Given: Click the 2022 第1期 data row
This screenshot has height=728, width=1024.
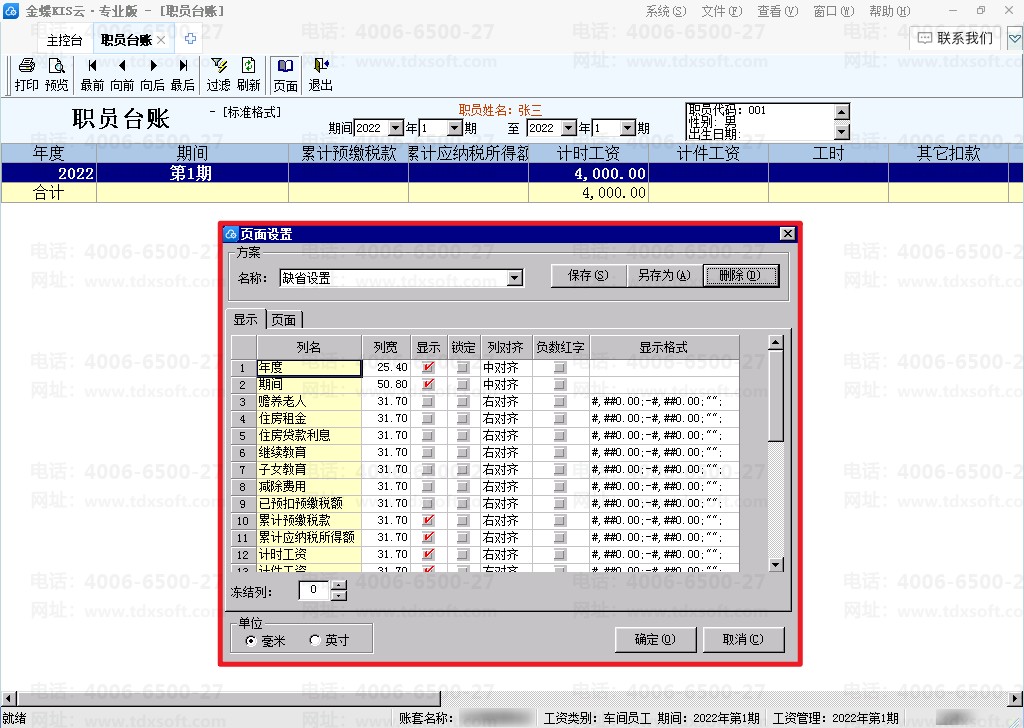Looking at the screenshot, I should 511,173.
